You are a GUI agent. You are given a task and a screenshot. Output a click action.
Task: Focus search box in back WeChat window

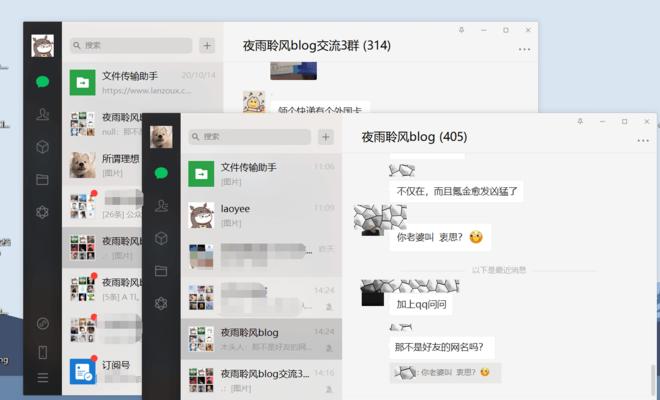click(x=131, y=45)
